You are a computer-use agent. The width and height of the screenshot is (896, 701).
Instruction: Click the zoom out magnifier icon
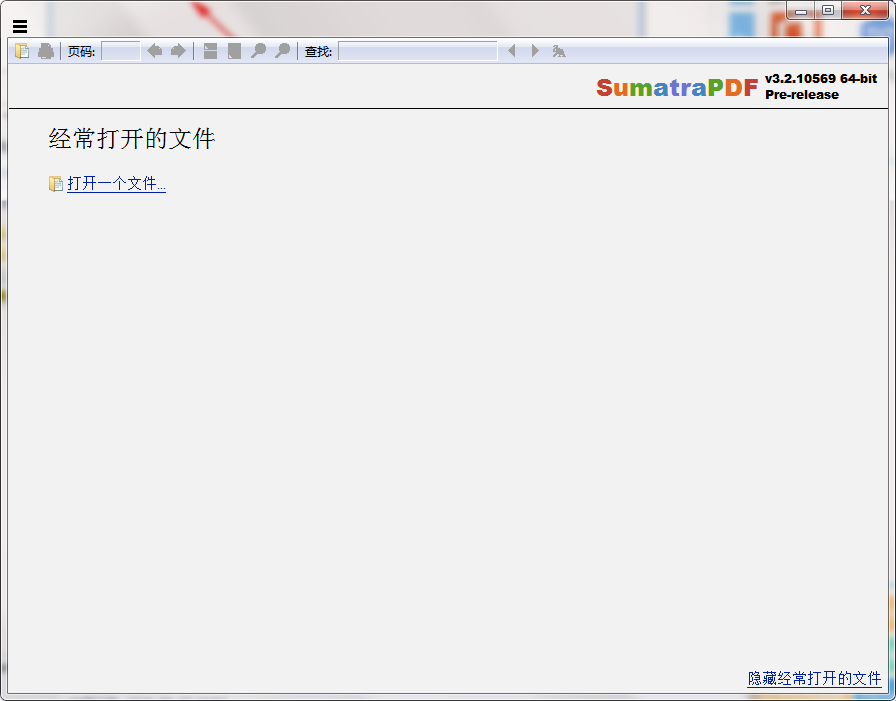(x=258, y=51)
